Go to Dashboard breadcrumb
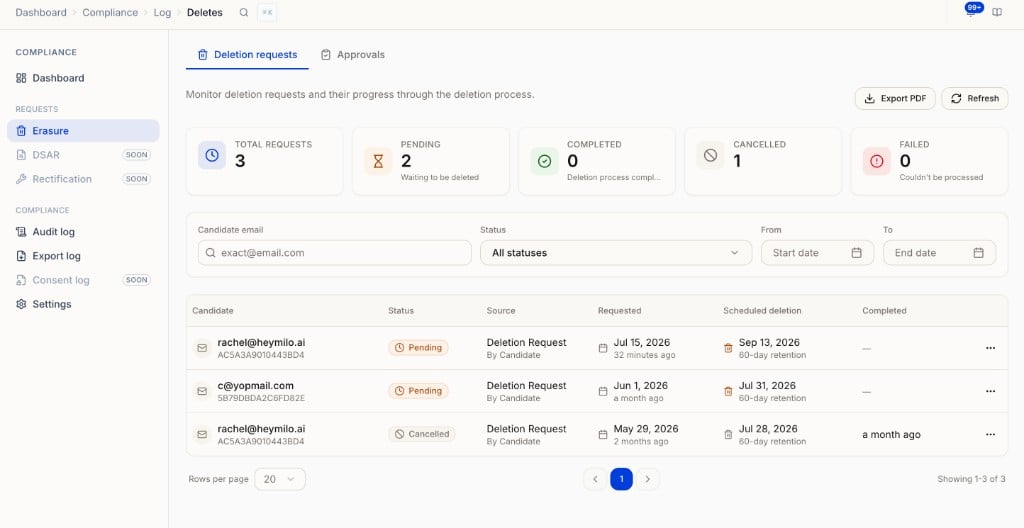The image size is (1024, 528). [x=40, y=12]
